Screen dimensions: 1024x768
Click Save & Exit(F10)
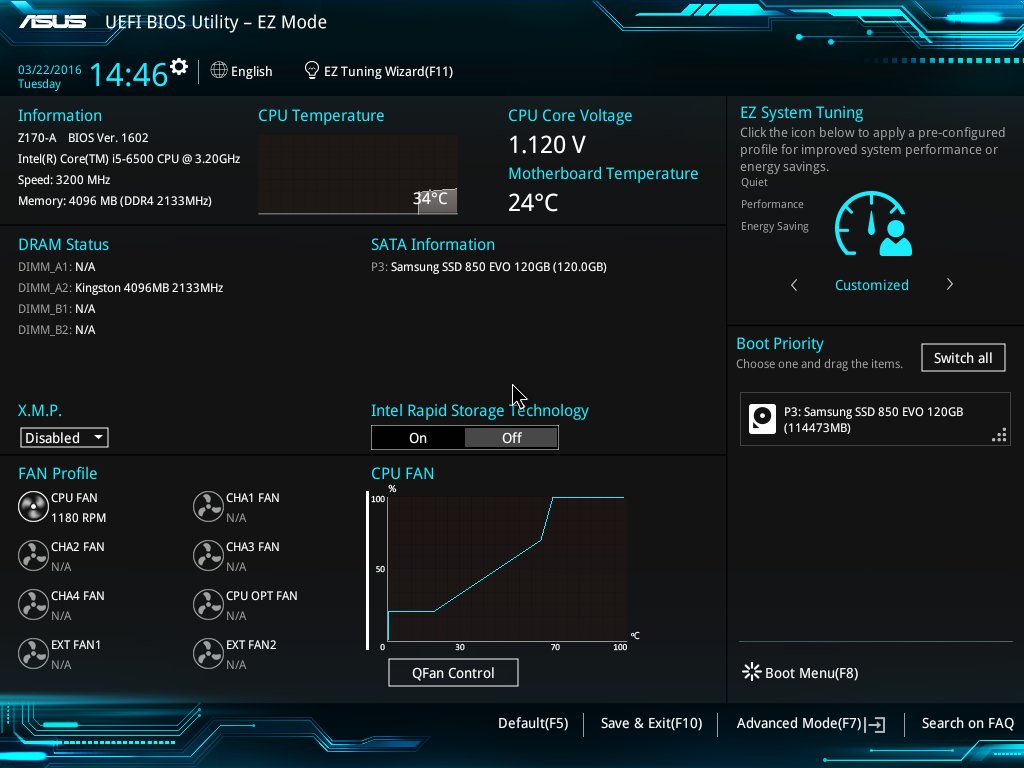(651, 723)
